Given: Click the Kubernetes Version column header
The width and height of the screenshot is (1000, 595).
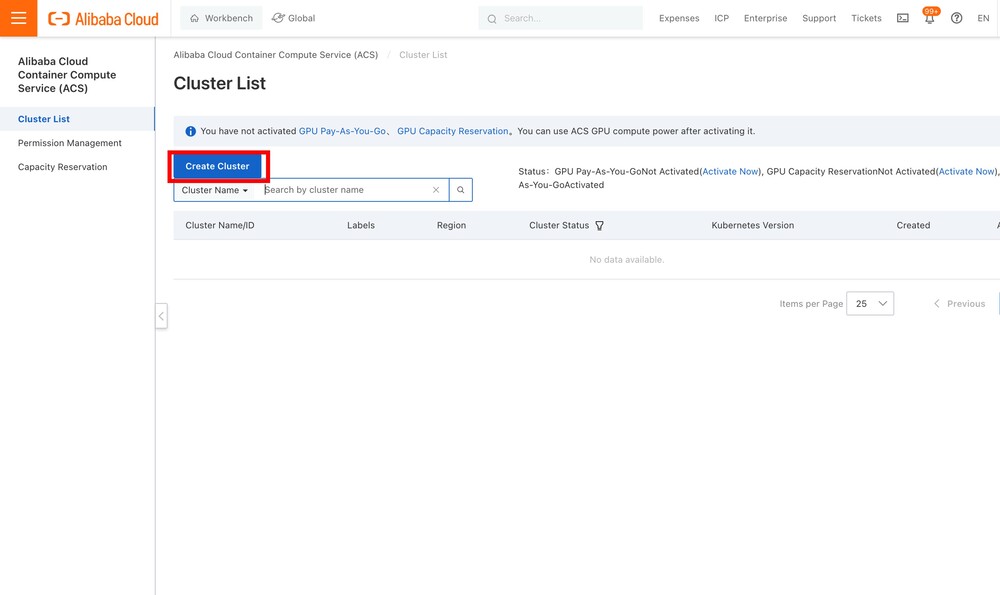Looking at the screenshot, I should [x=753, y=225].
